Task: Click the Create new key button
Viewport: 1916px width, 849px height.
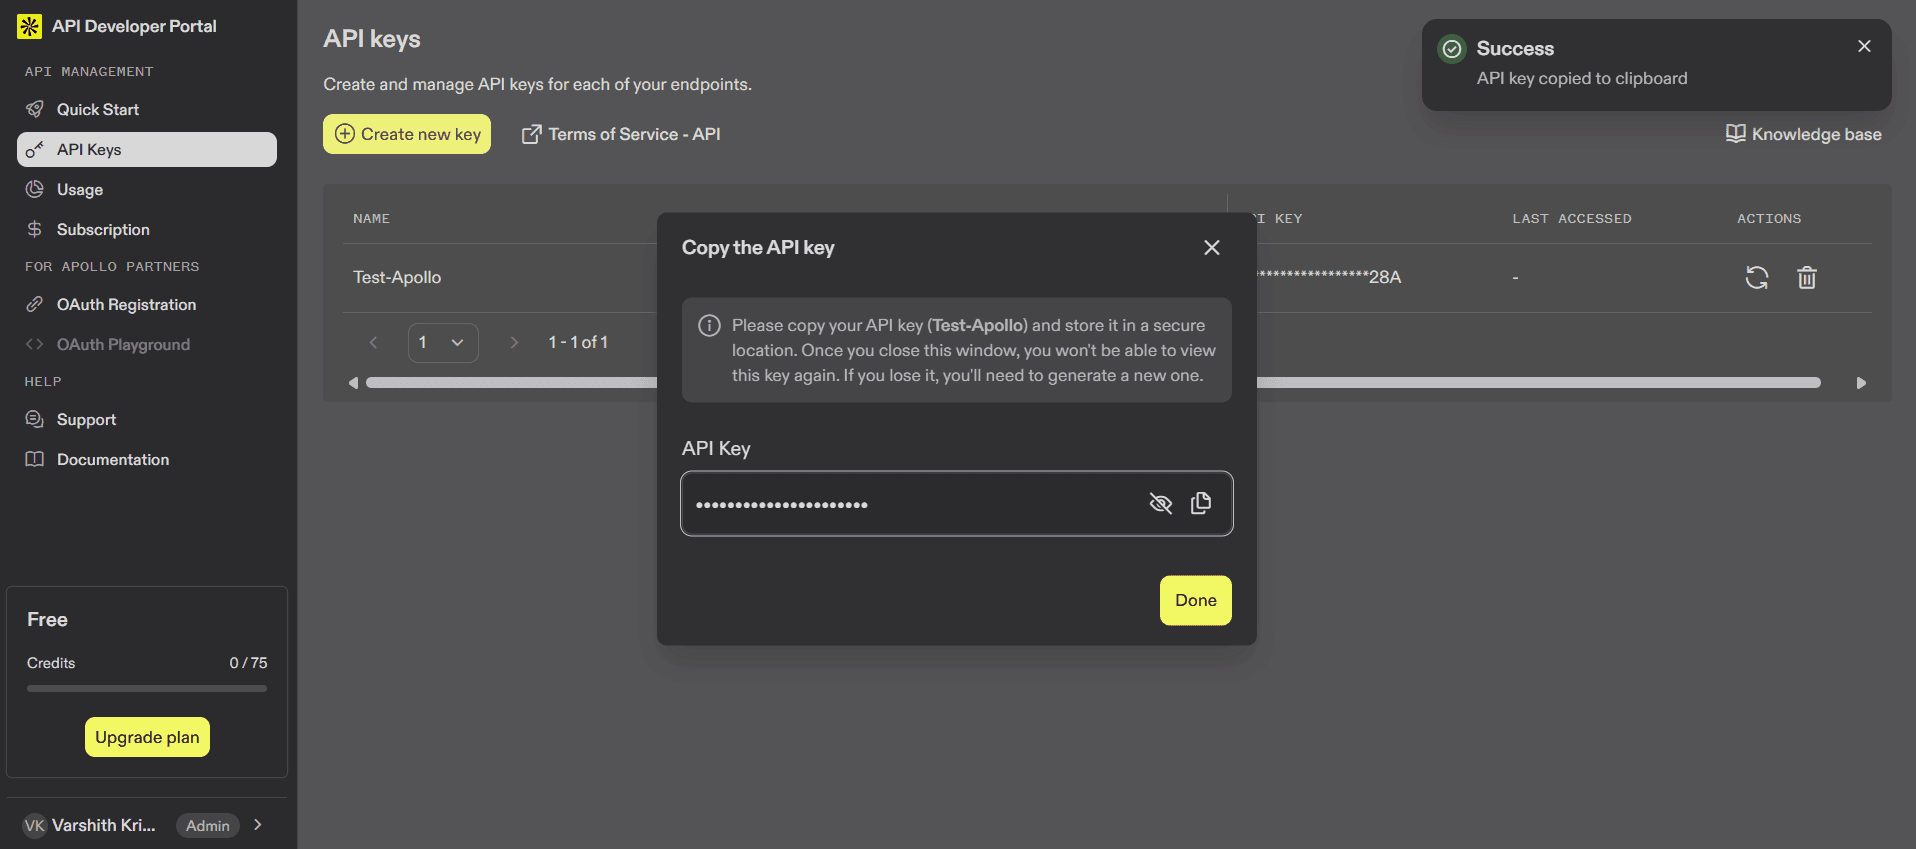Action: [x=407, y=134]
